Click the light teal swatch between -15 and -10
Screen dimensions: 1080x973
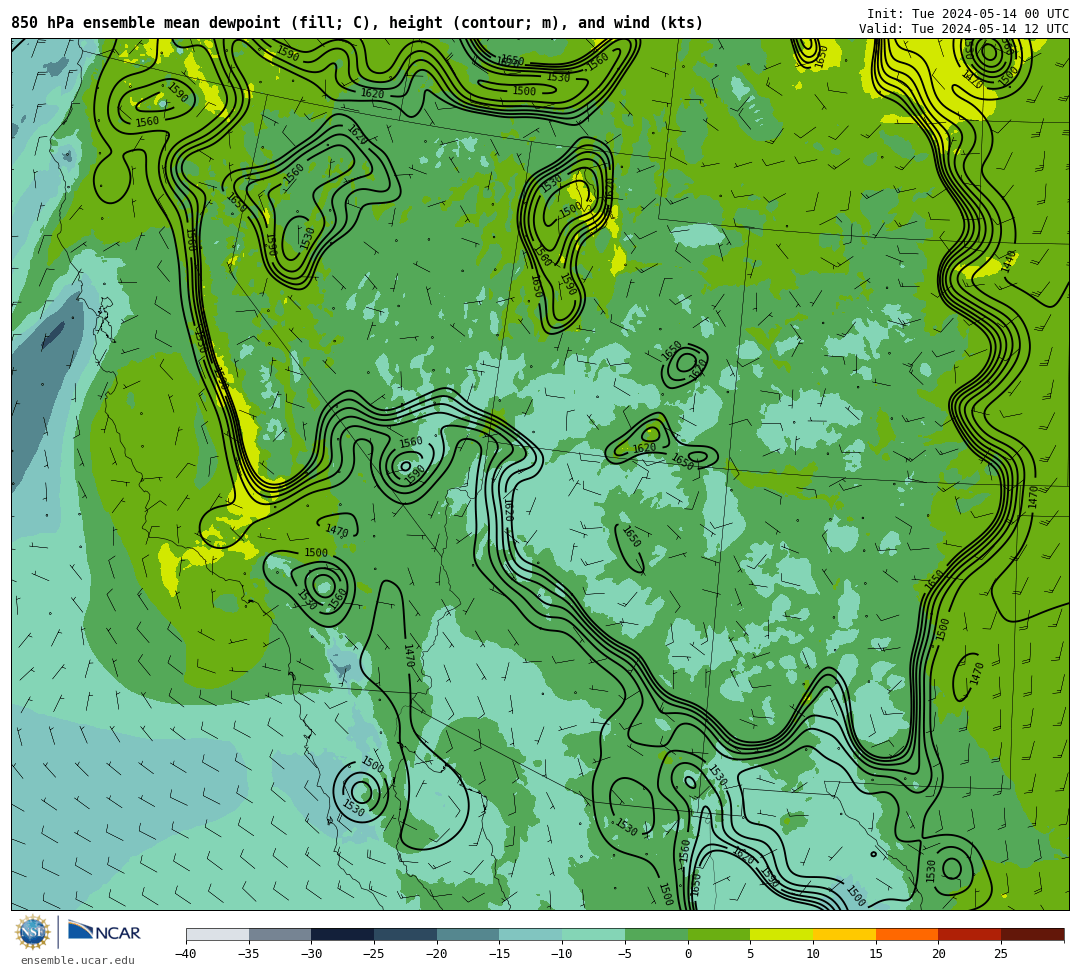(x=531, y=934)
